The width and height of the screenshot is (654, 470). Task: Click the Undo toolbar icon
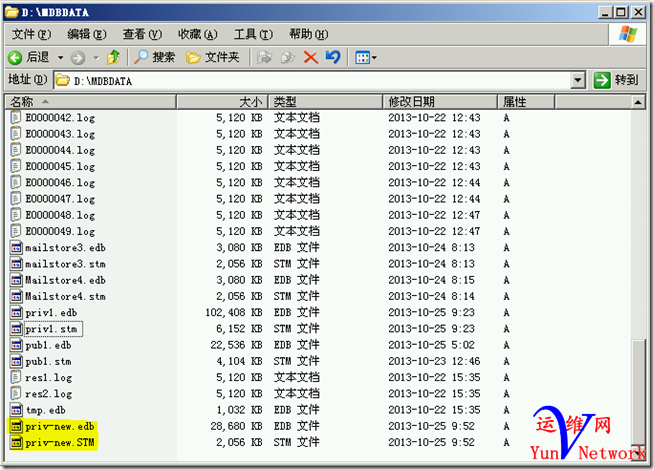[x=333, y=57]
